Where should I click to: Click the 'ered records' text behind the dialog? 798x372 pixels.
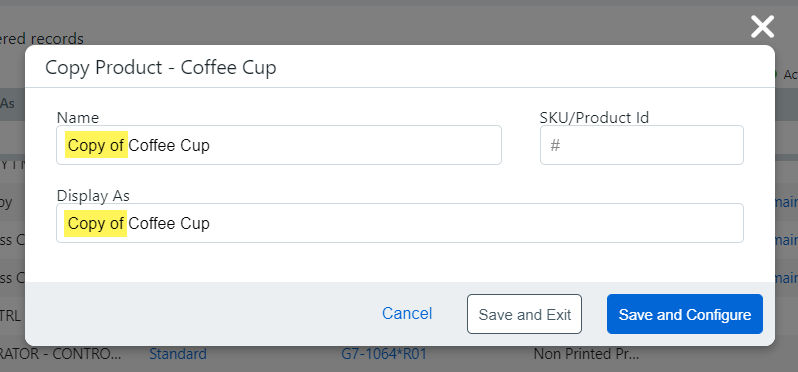(x=42, y=38)
